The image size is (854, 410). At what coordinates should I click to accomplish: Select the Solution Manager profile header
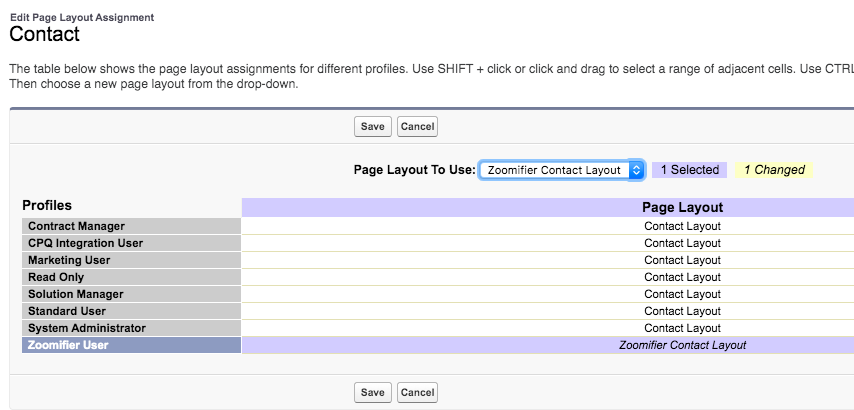(131, 294)
